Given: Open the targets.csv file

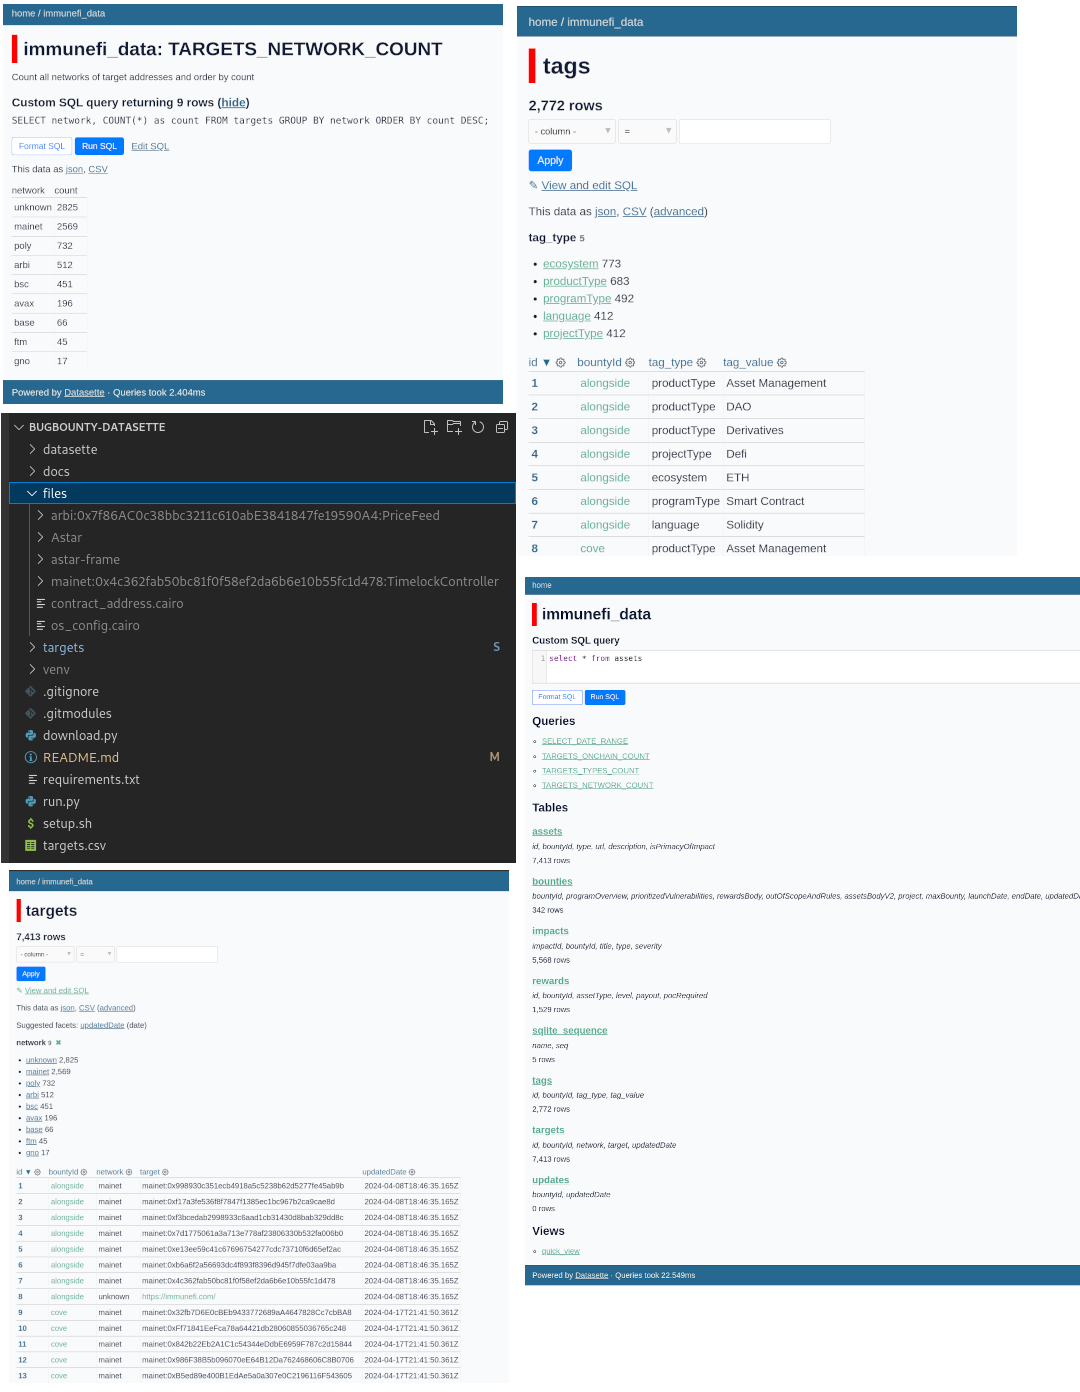Looking at the screenshot, I should point(74,846).
